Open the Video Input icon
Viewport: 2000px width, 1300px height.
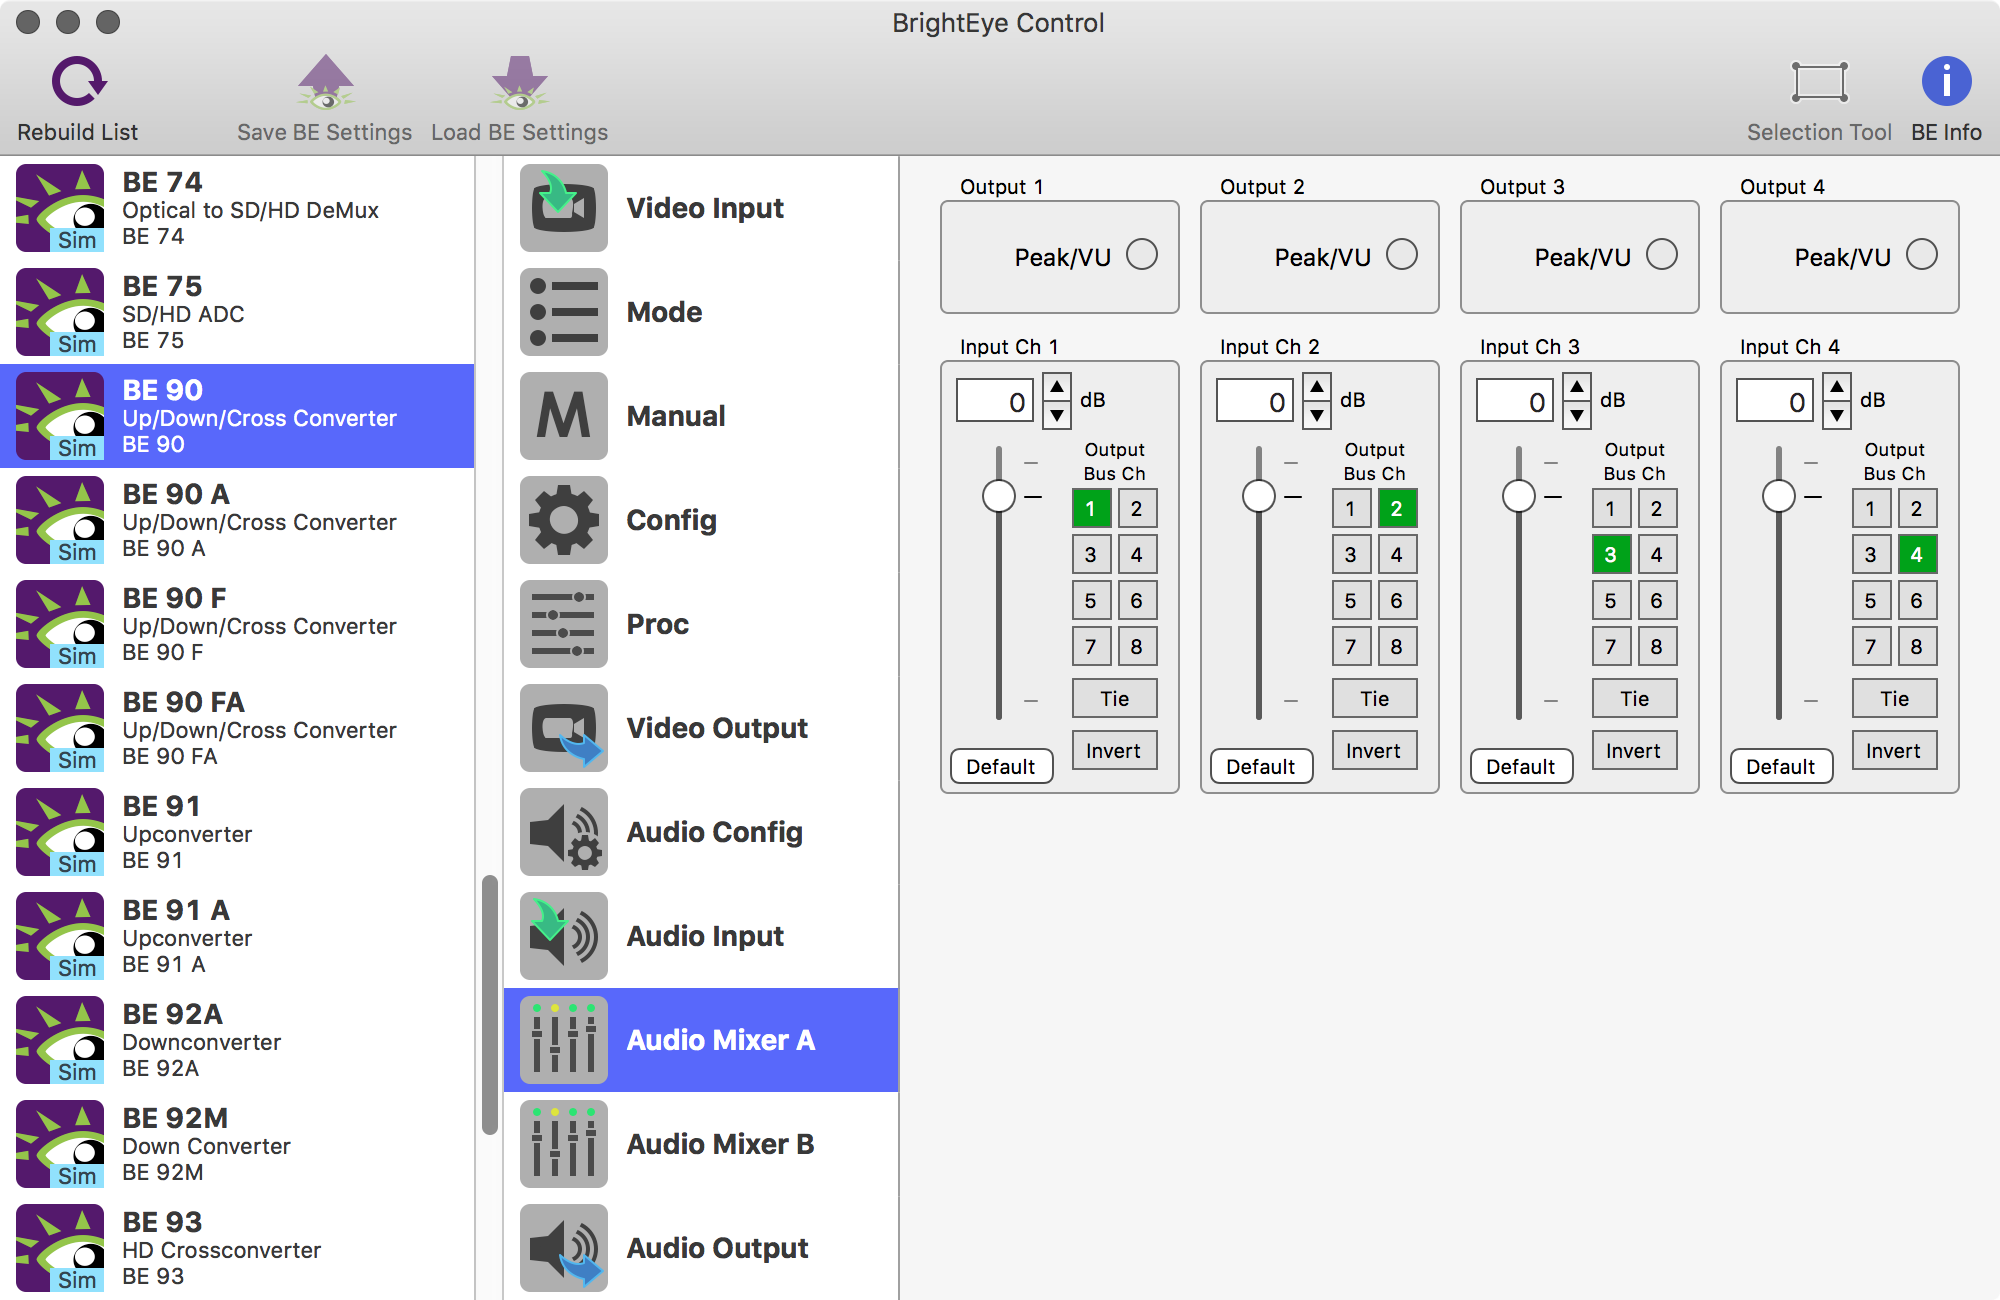point(564,208)
